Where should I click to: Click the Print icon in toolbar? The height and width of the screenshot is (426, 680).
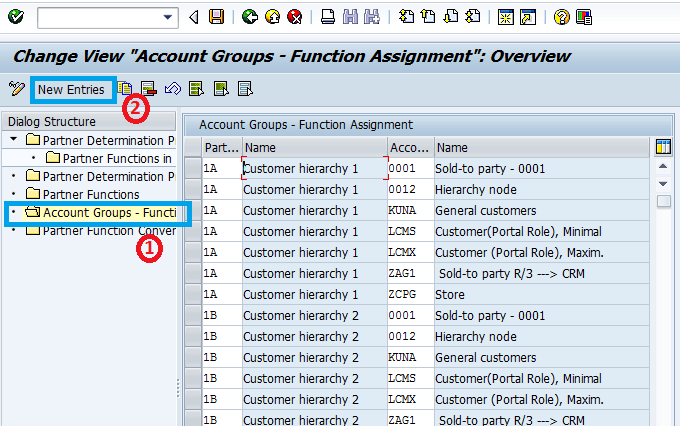328,17
